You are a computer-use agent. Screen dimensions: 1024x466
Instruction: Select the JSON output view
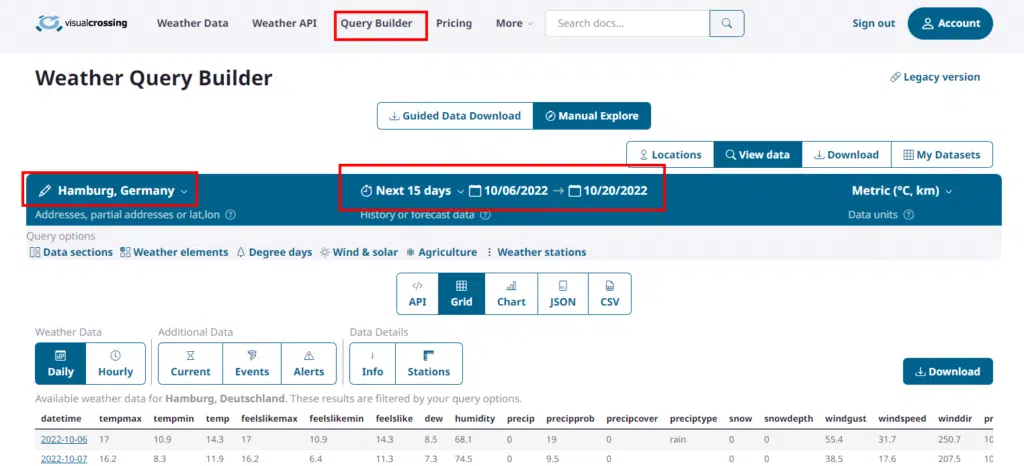tap(563, 294)
